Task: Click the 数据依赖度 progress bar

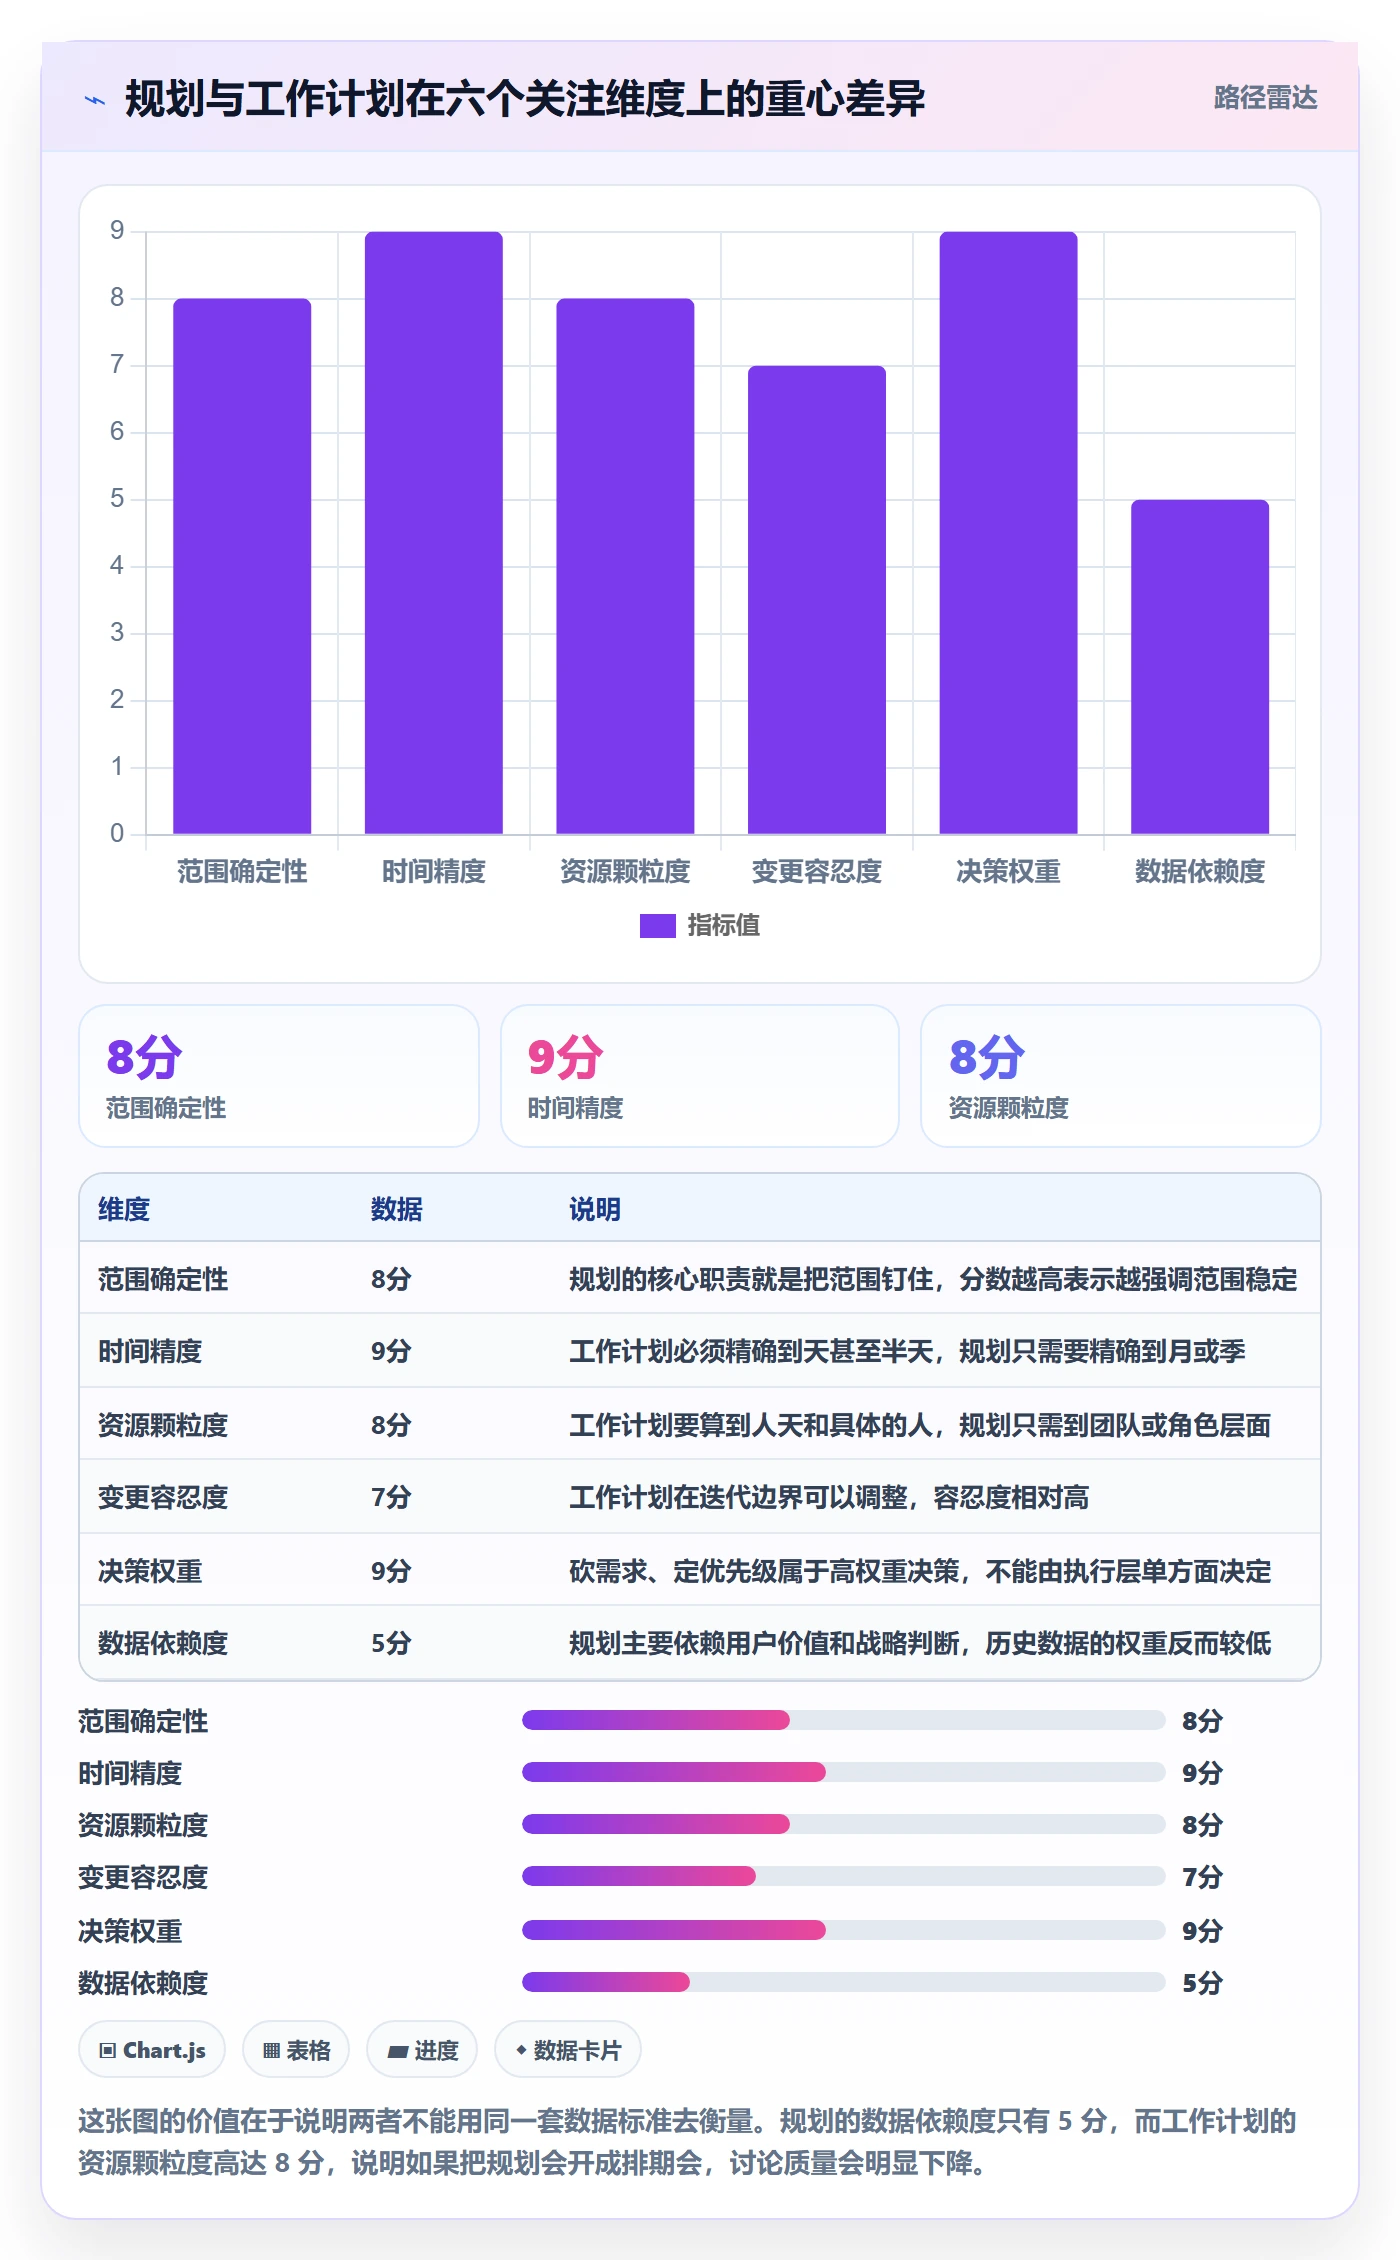Action: point(844,1982)
